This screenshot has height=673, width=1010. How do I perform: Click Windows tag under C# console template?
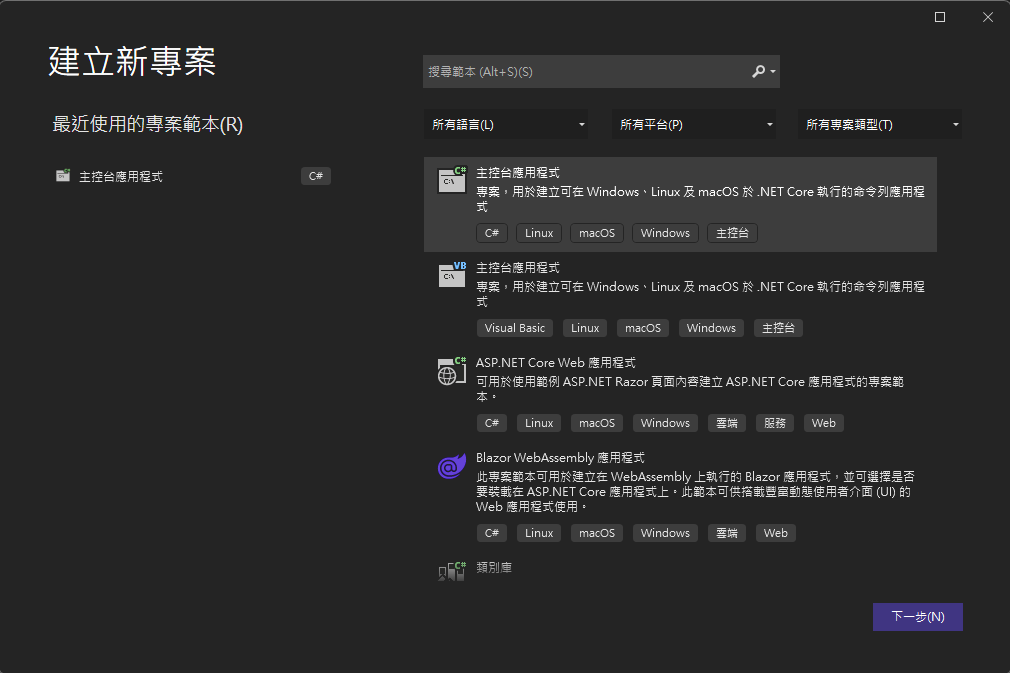[665, 233]
